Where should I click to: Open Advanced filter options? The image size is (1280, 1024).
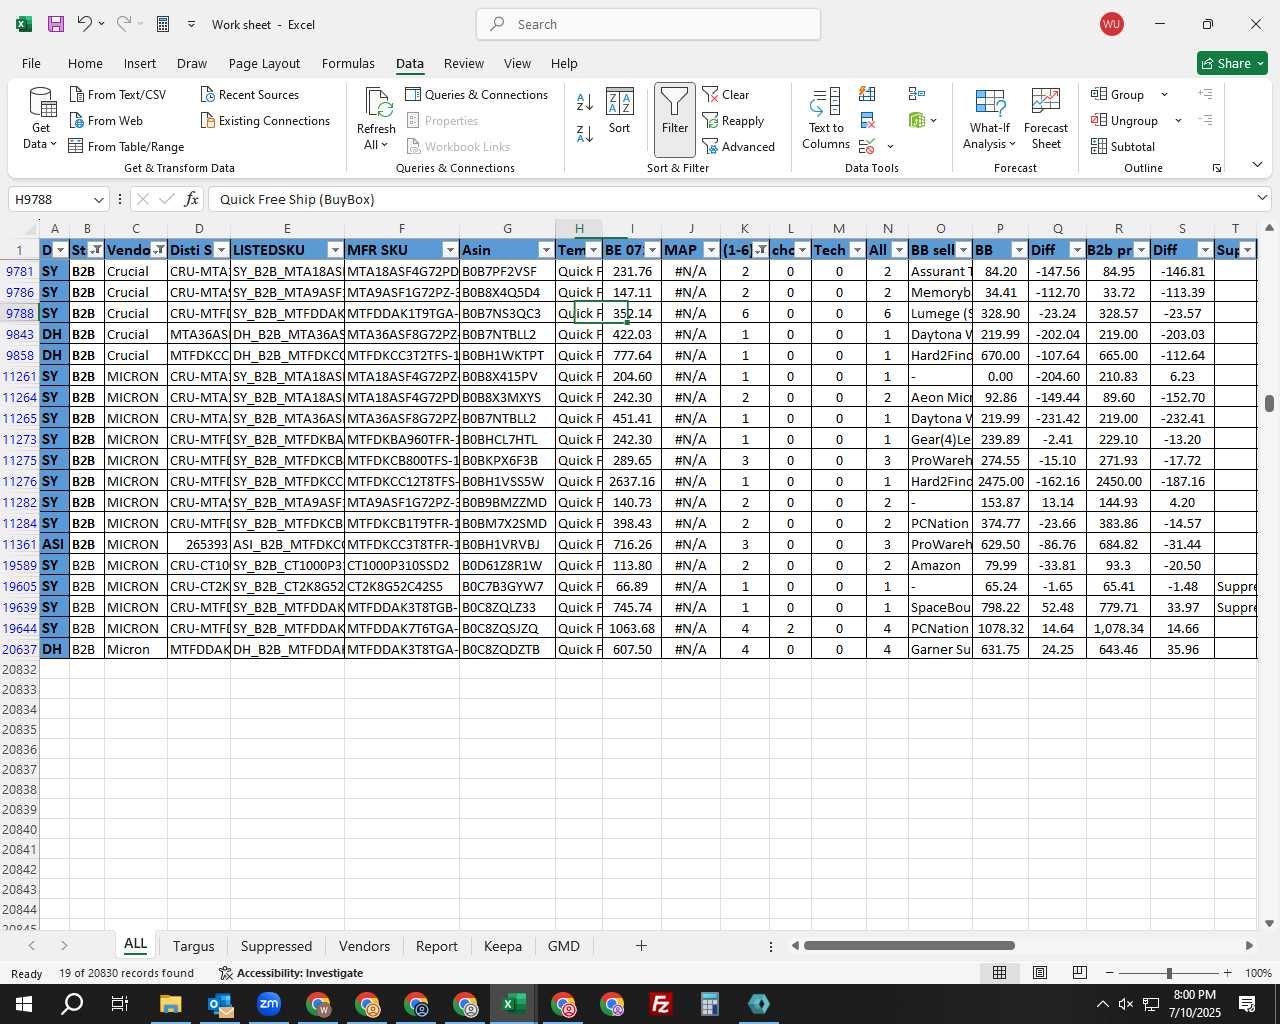(x=739, y=146)
